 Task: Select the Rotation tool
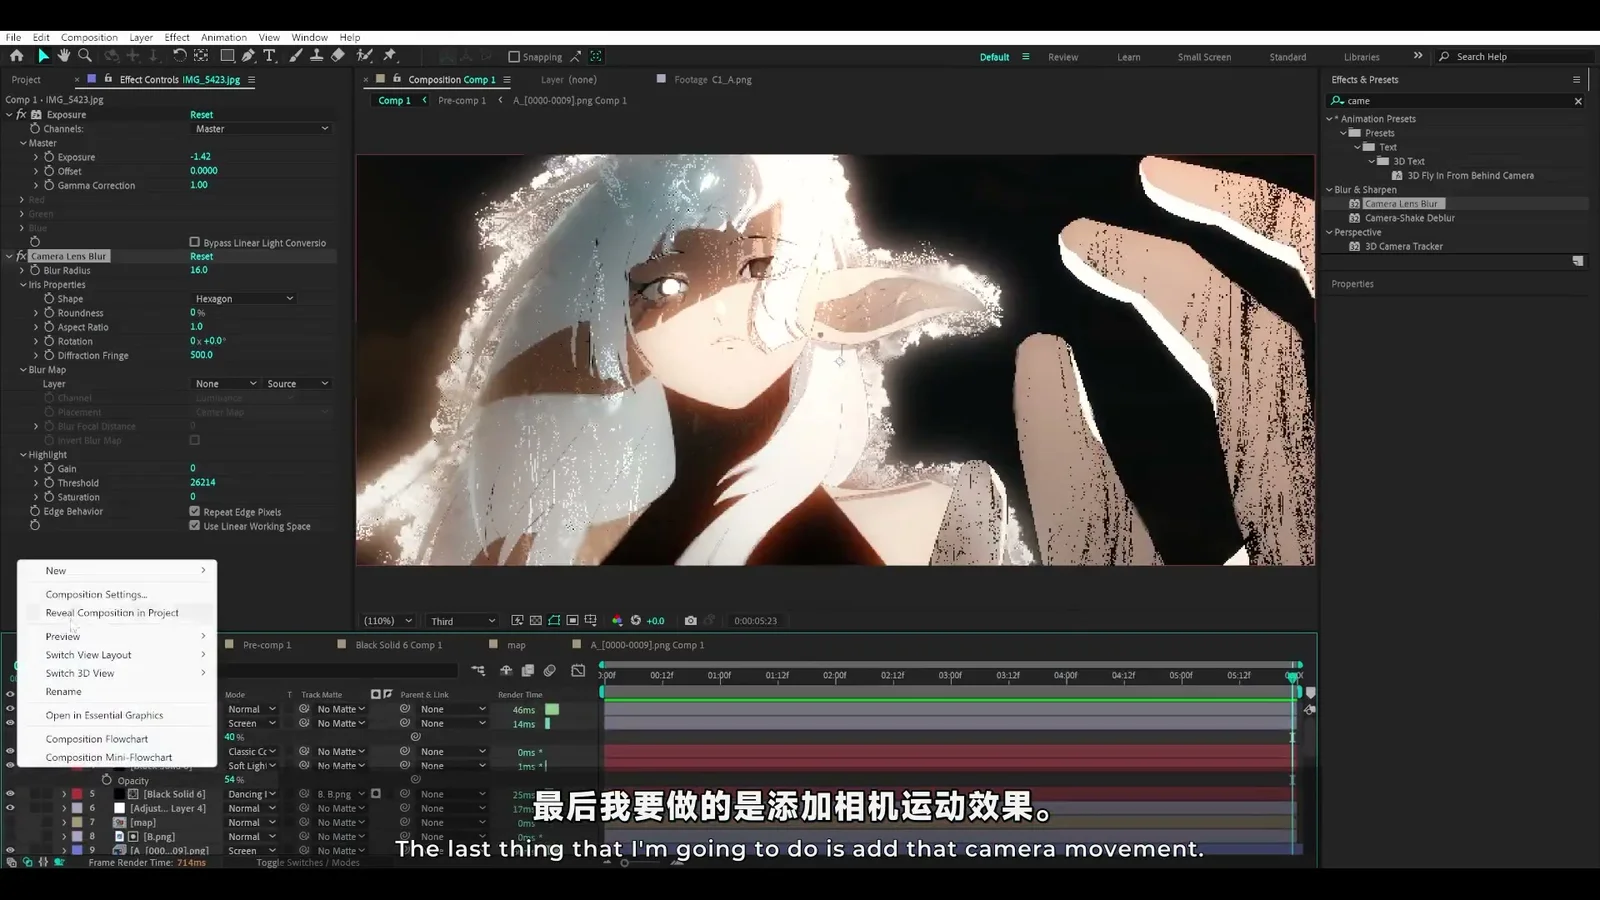pyautogui.click(x=179, y=56)
